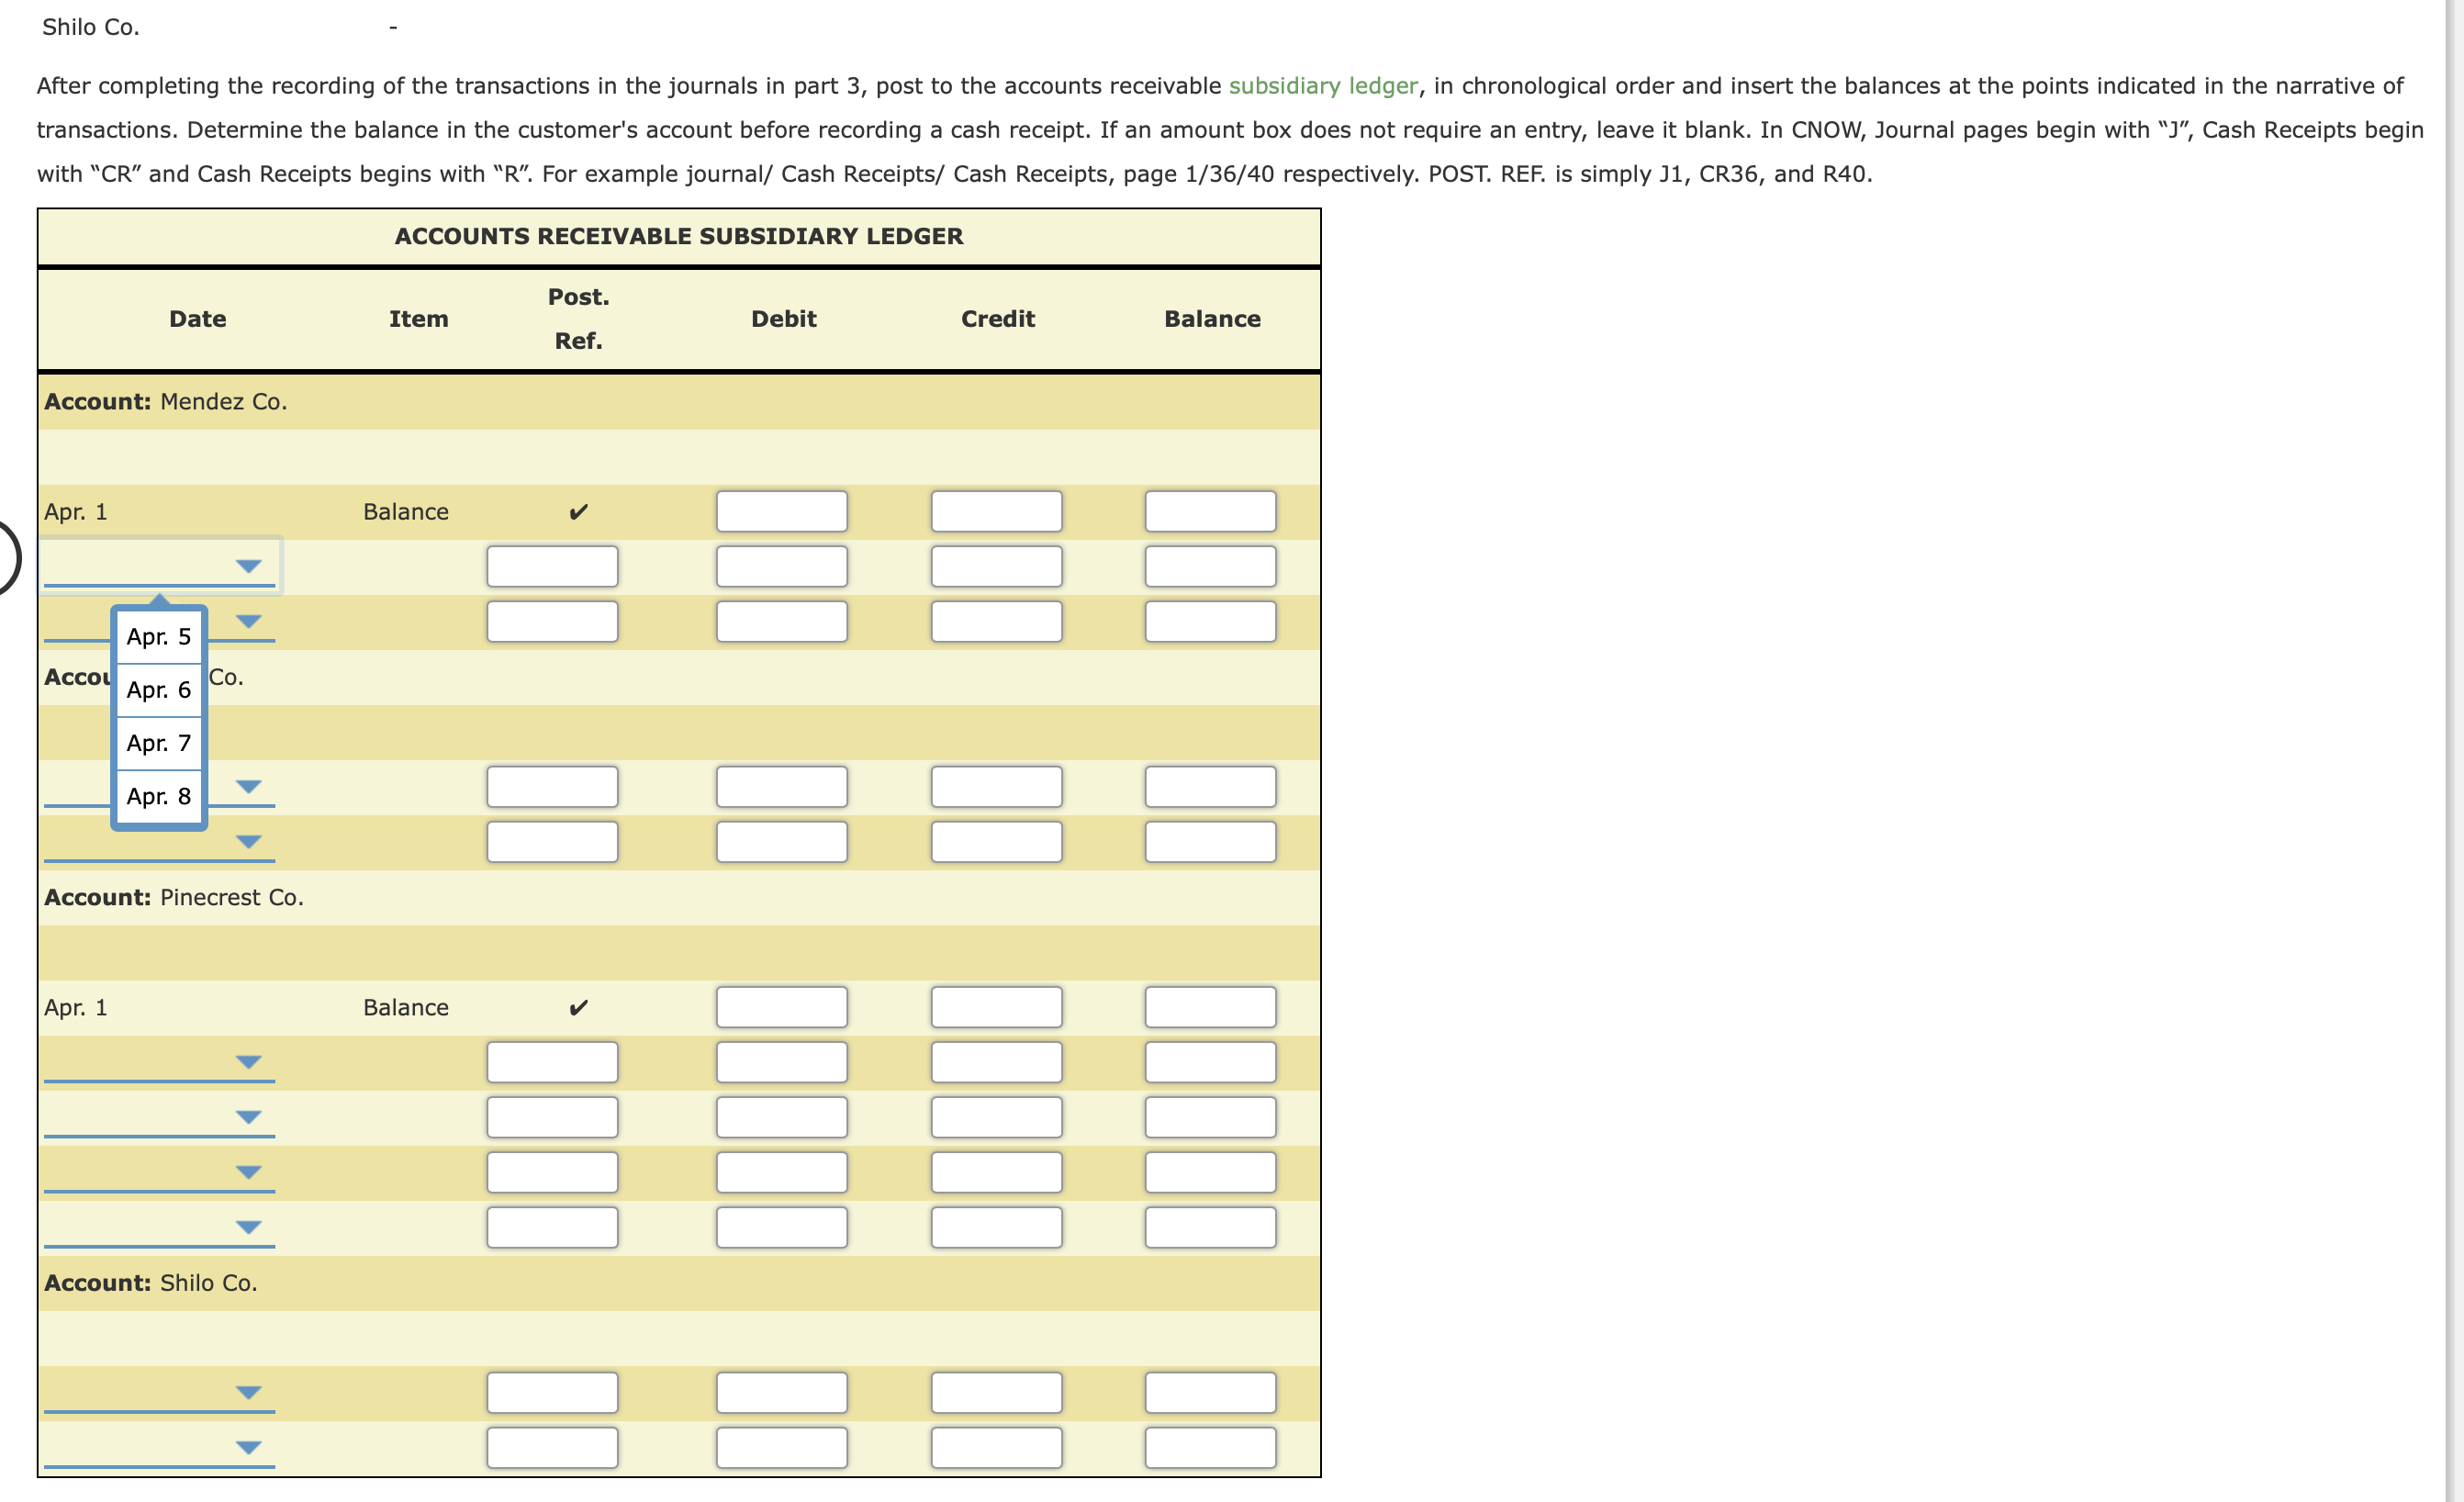
Task: Open the third date dropdown in Pinecrest Co. section
Action: pos(248,1172)
